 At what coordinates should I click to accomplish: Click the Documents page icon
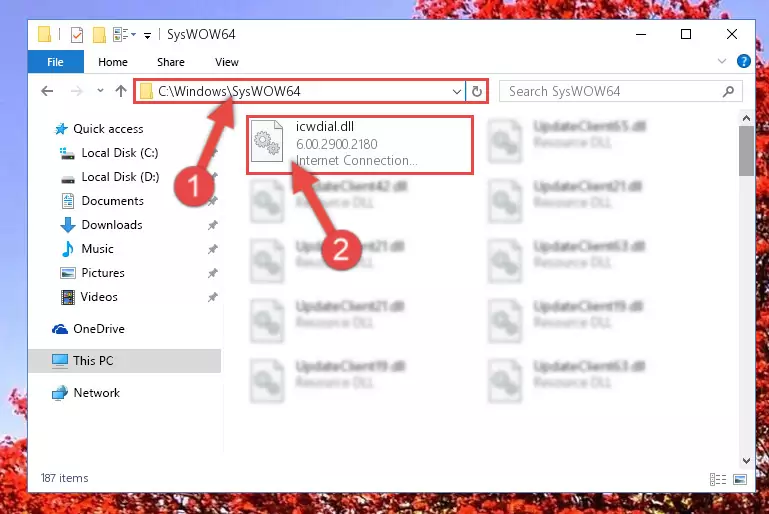[68, 201]
